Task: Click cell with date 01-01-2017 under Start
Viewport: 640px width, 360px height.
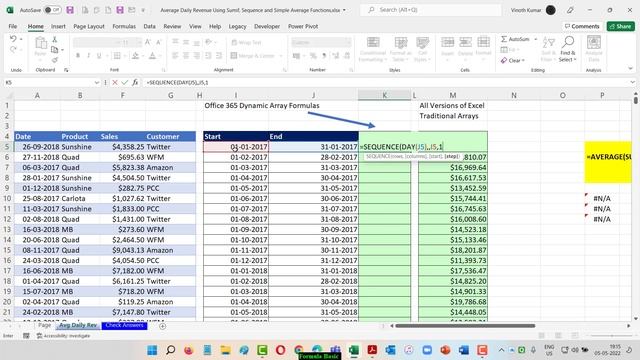Action: point(236,147)
